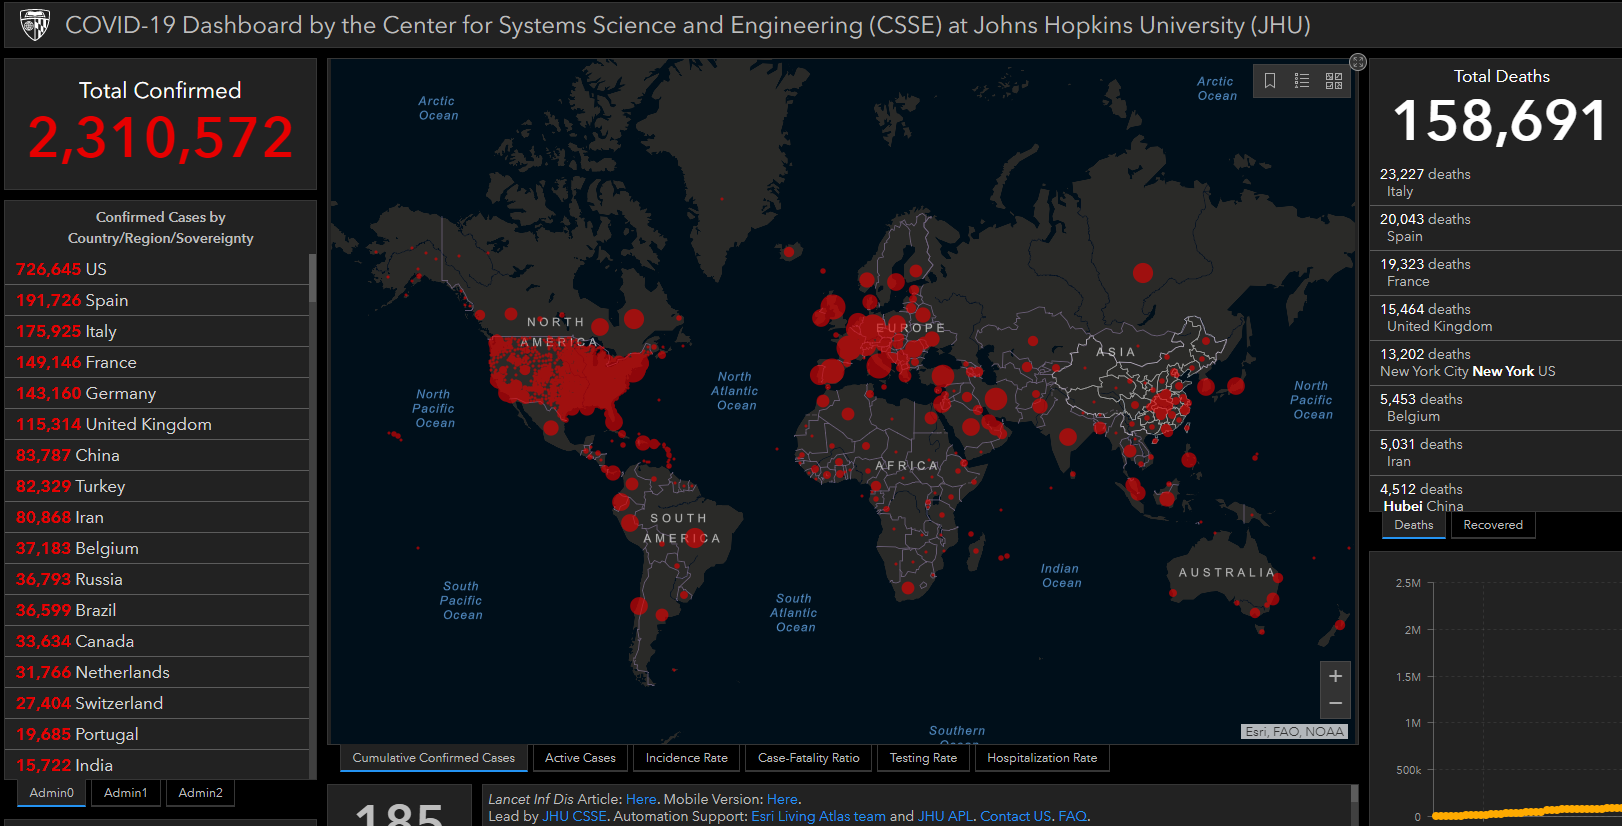Screen dimensions: 1622x826
Task: Click 15,464 deaths United Kingdom entry
Action: click(1496, 318)
